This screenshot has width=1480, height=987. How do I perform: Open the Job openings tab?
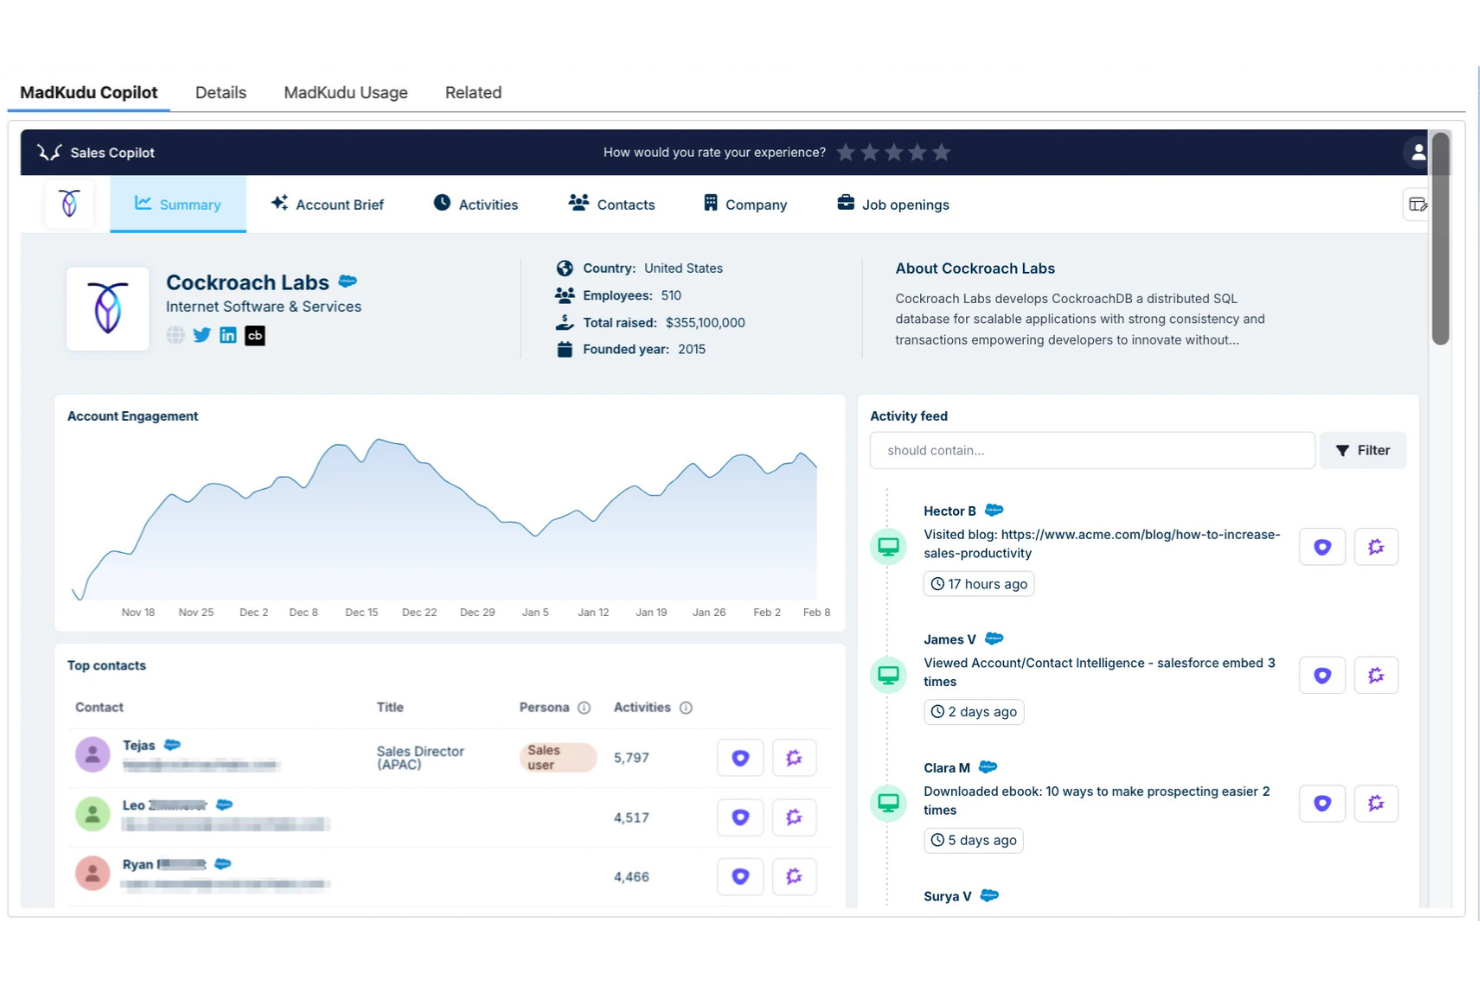[893, 204]
